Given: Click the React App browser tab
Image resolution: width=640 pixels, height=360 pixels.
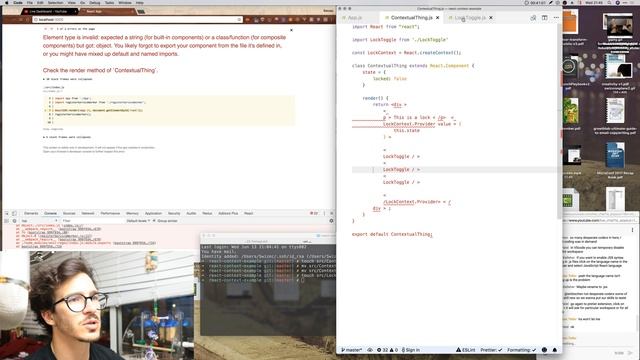Looking at the screenshot, I should [x=107, y=11].
